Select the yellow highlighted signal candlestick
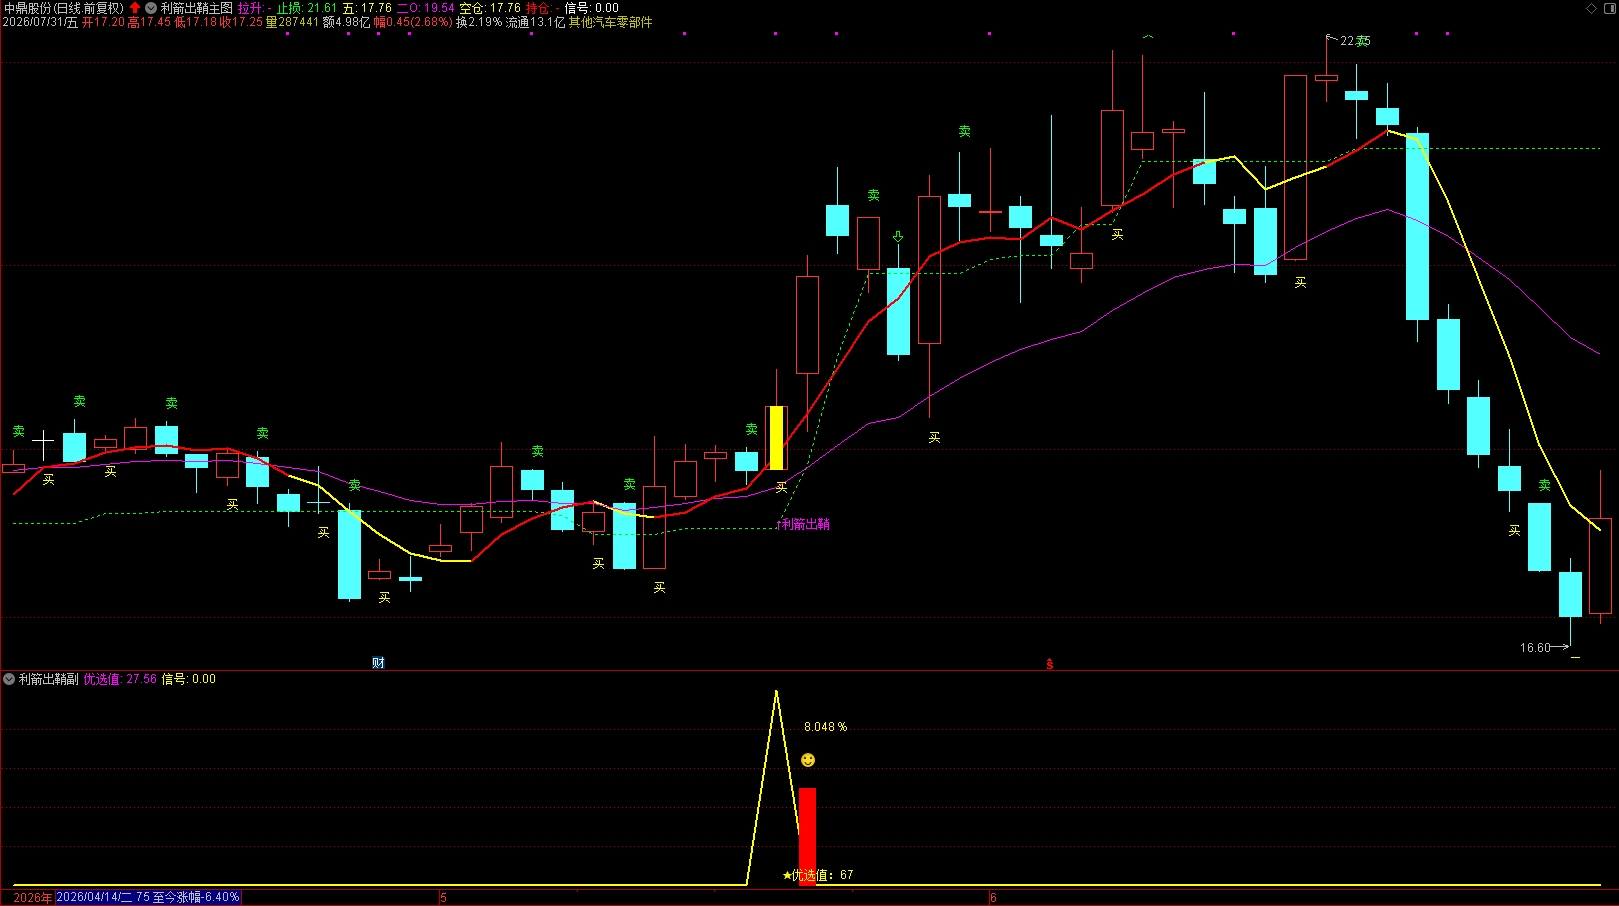Image resolution: width=1619 pixels, height=906 pixels. pos(776,438)
